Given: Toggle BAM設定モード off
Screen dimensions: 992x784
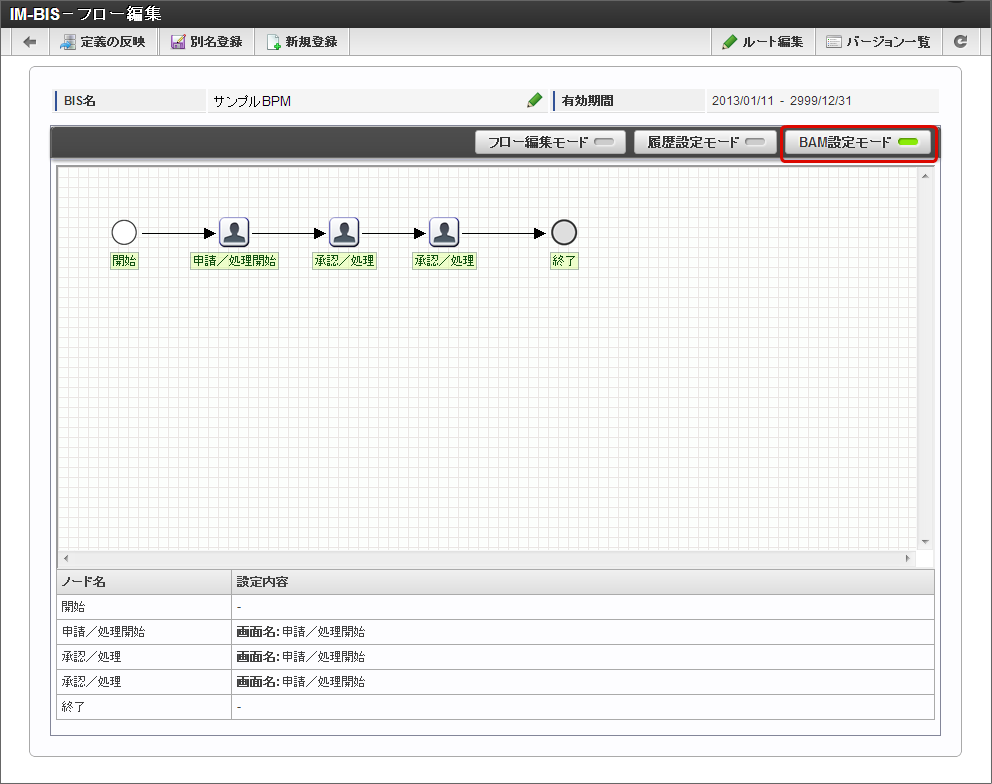Looking at the screenshot, I should coord(859,143).
